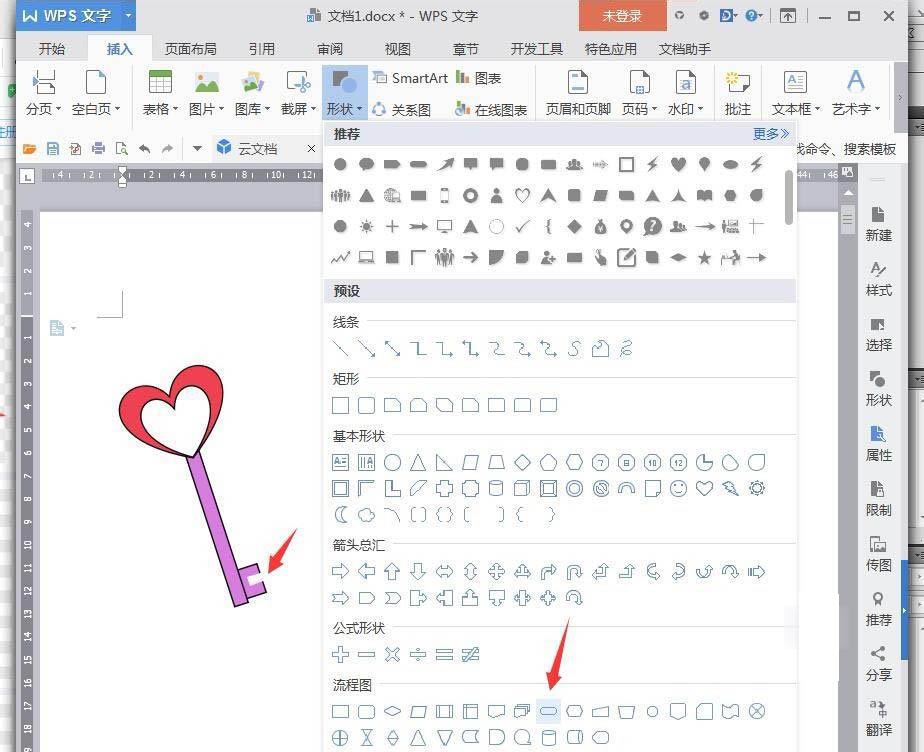Open the 审阅 tab
This screenshot has height=752, width=924.
pos(329,49)
